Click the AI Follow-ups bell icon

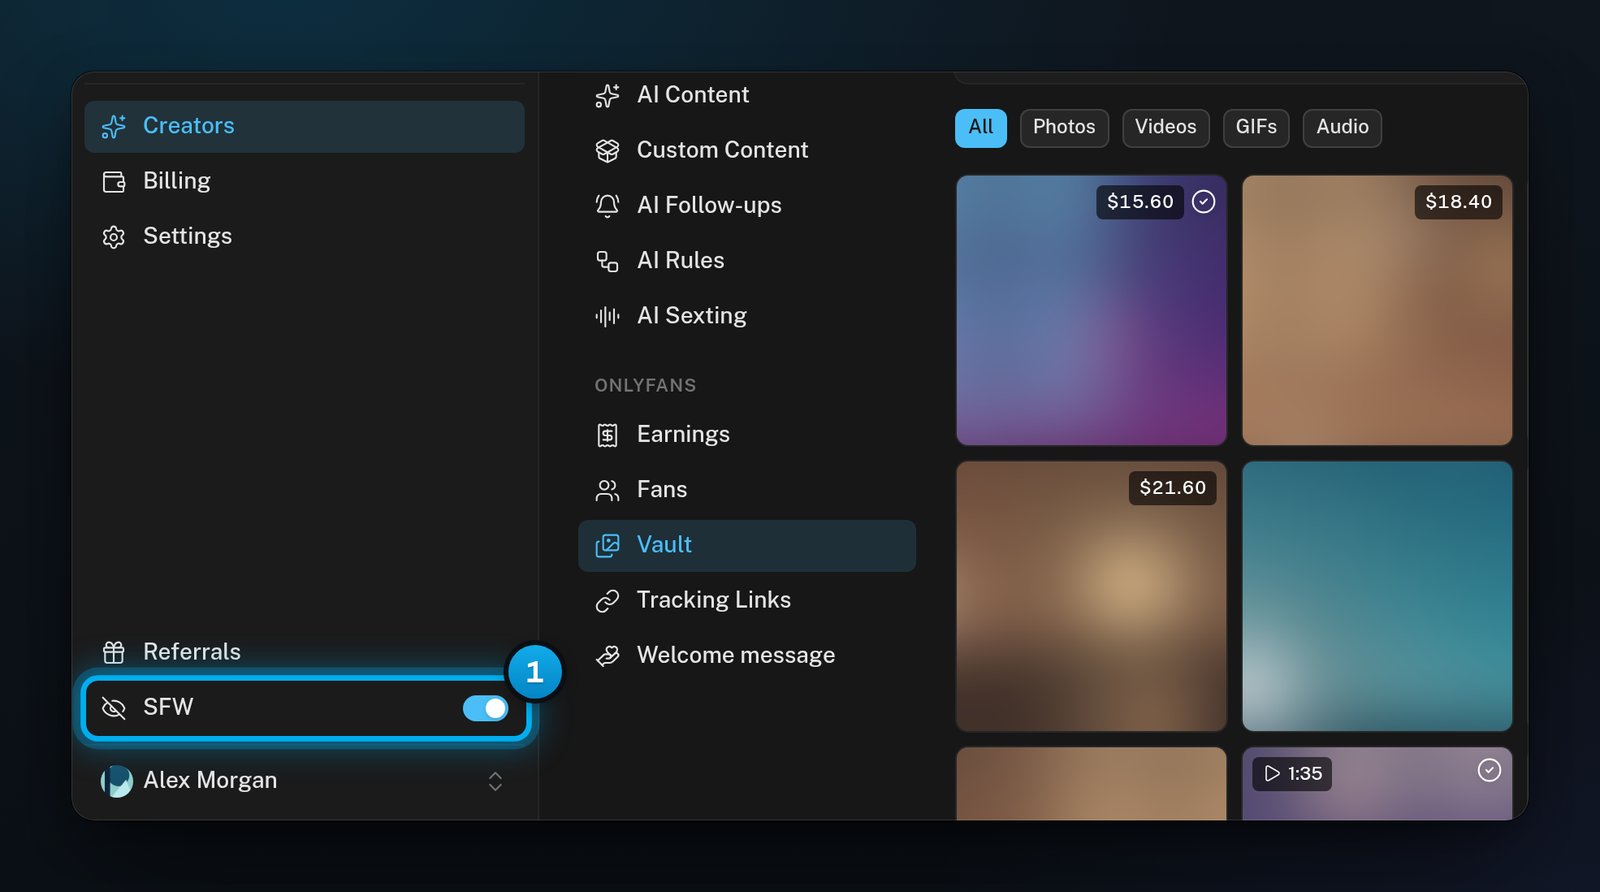pyautogui.click(x=607, y=206)
